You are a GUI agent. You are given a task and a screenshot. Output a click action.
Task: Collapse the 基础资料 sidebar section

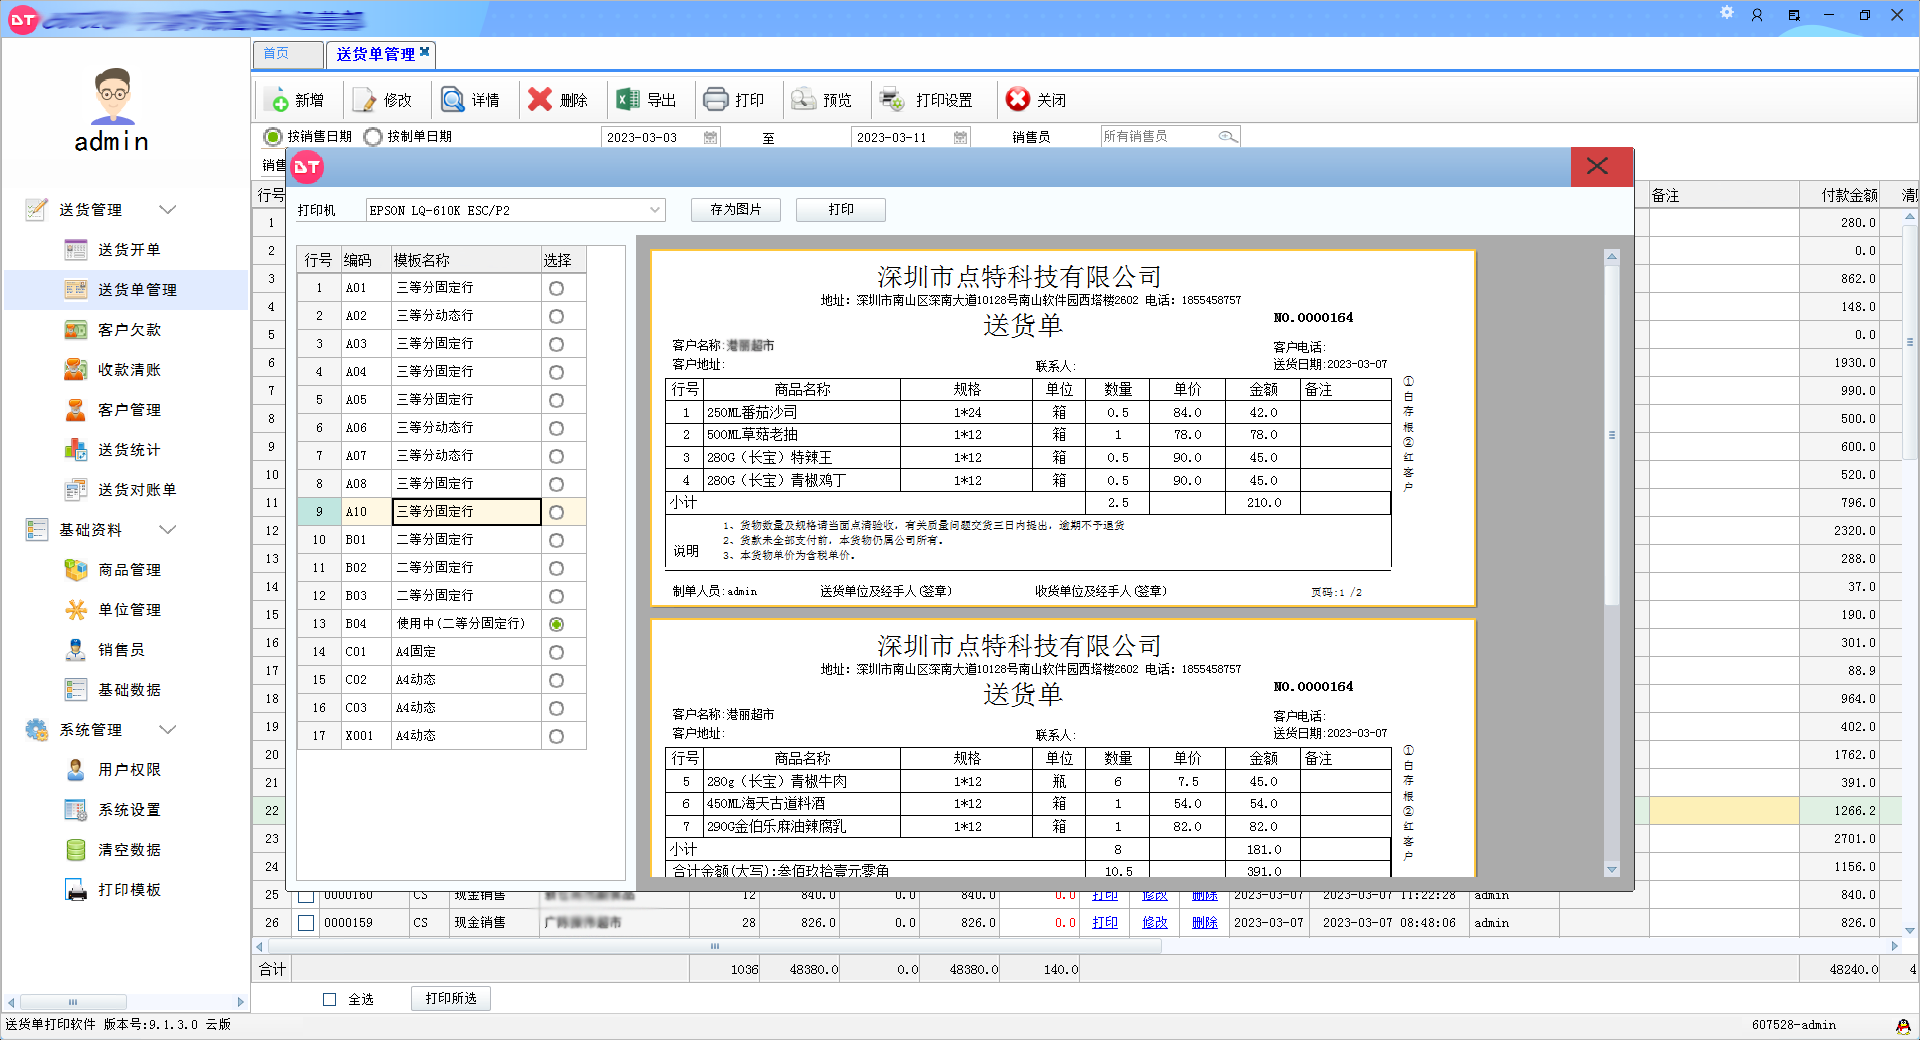pyautogui.click(x=168, y=529)
